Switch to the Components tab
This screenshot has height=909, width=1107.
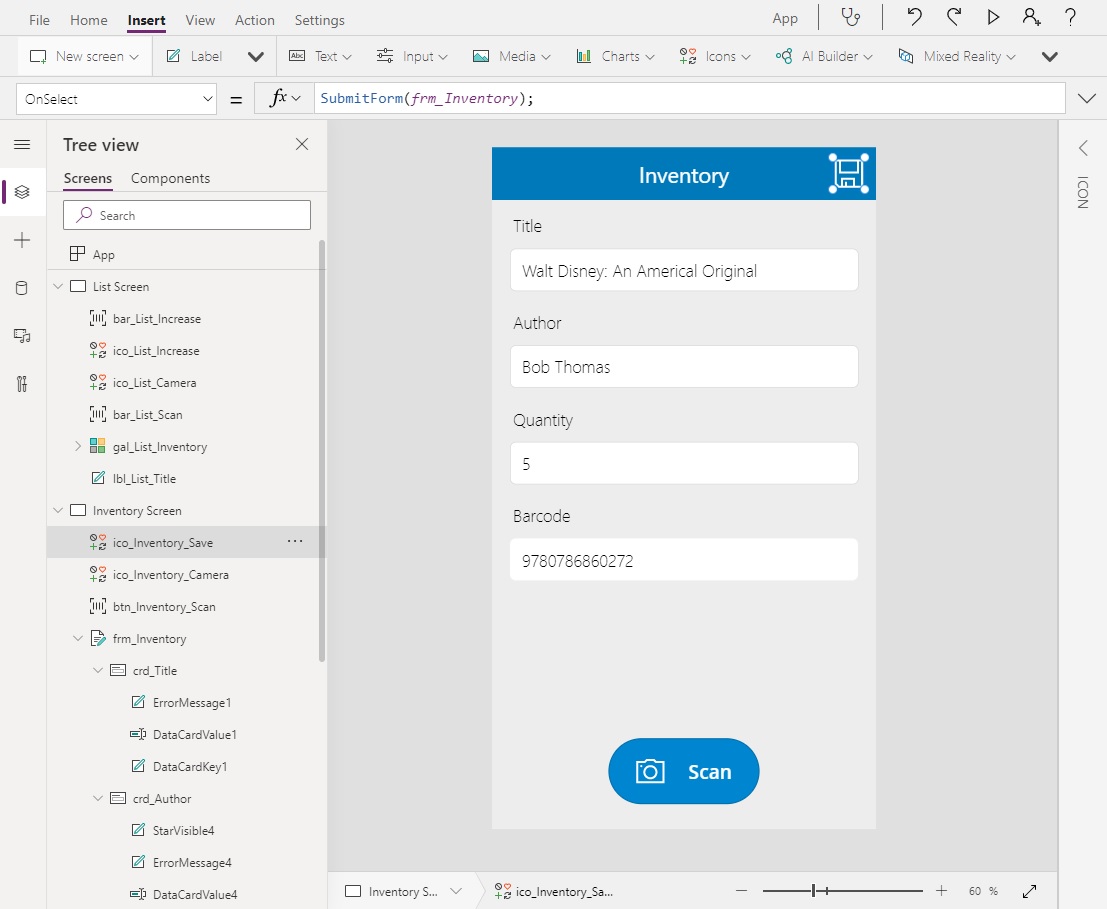tap(170, 179)
